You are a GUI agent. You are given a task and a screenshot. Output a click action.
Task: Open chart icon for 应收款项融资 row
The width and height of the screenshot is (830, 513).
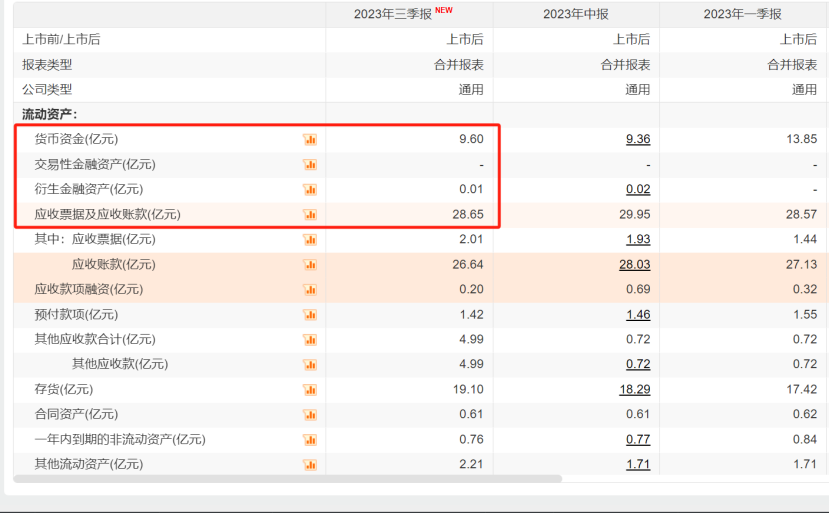click(310, 290)
